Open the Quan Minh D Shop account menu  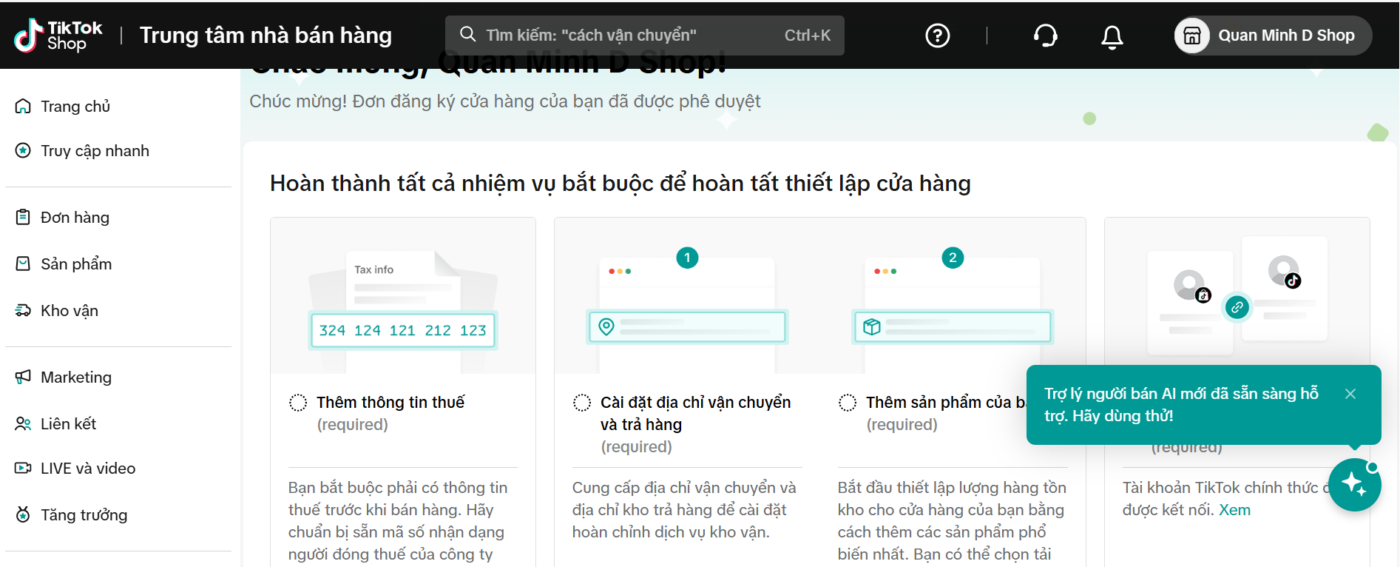(1273, 35)
